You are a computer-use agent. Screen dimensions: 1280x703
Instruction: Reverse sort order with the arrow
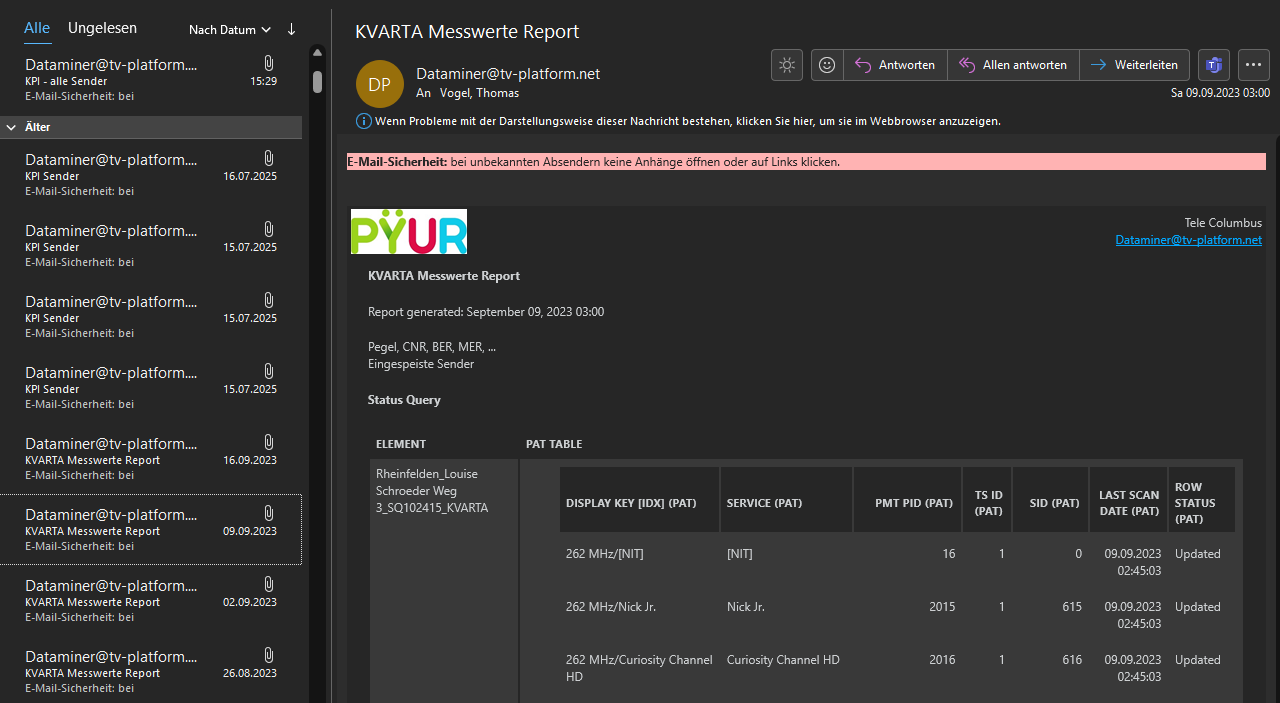[x=291, y=29]
